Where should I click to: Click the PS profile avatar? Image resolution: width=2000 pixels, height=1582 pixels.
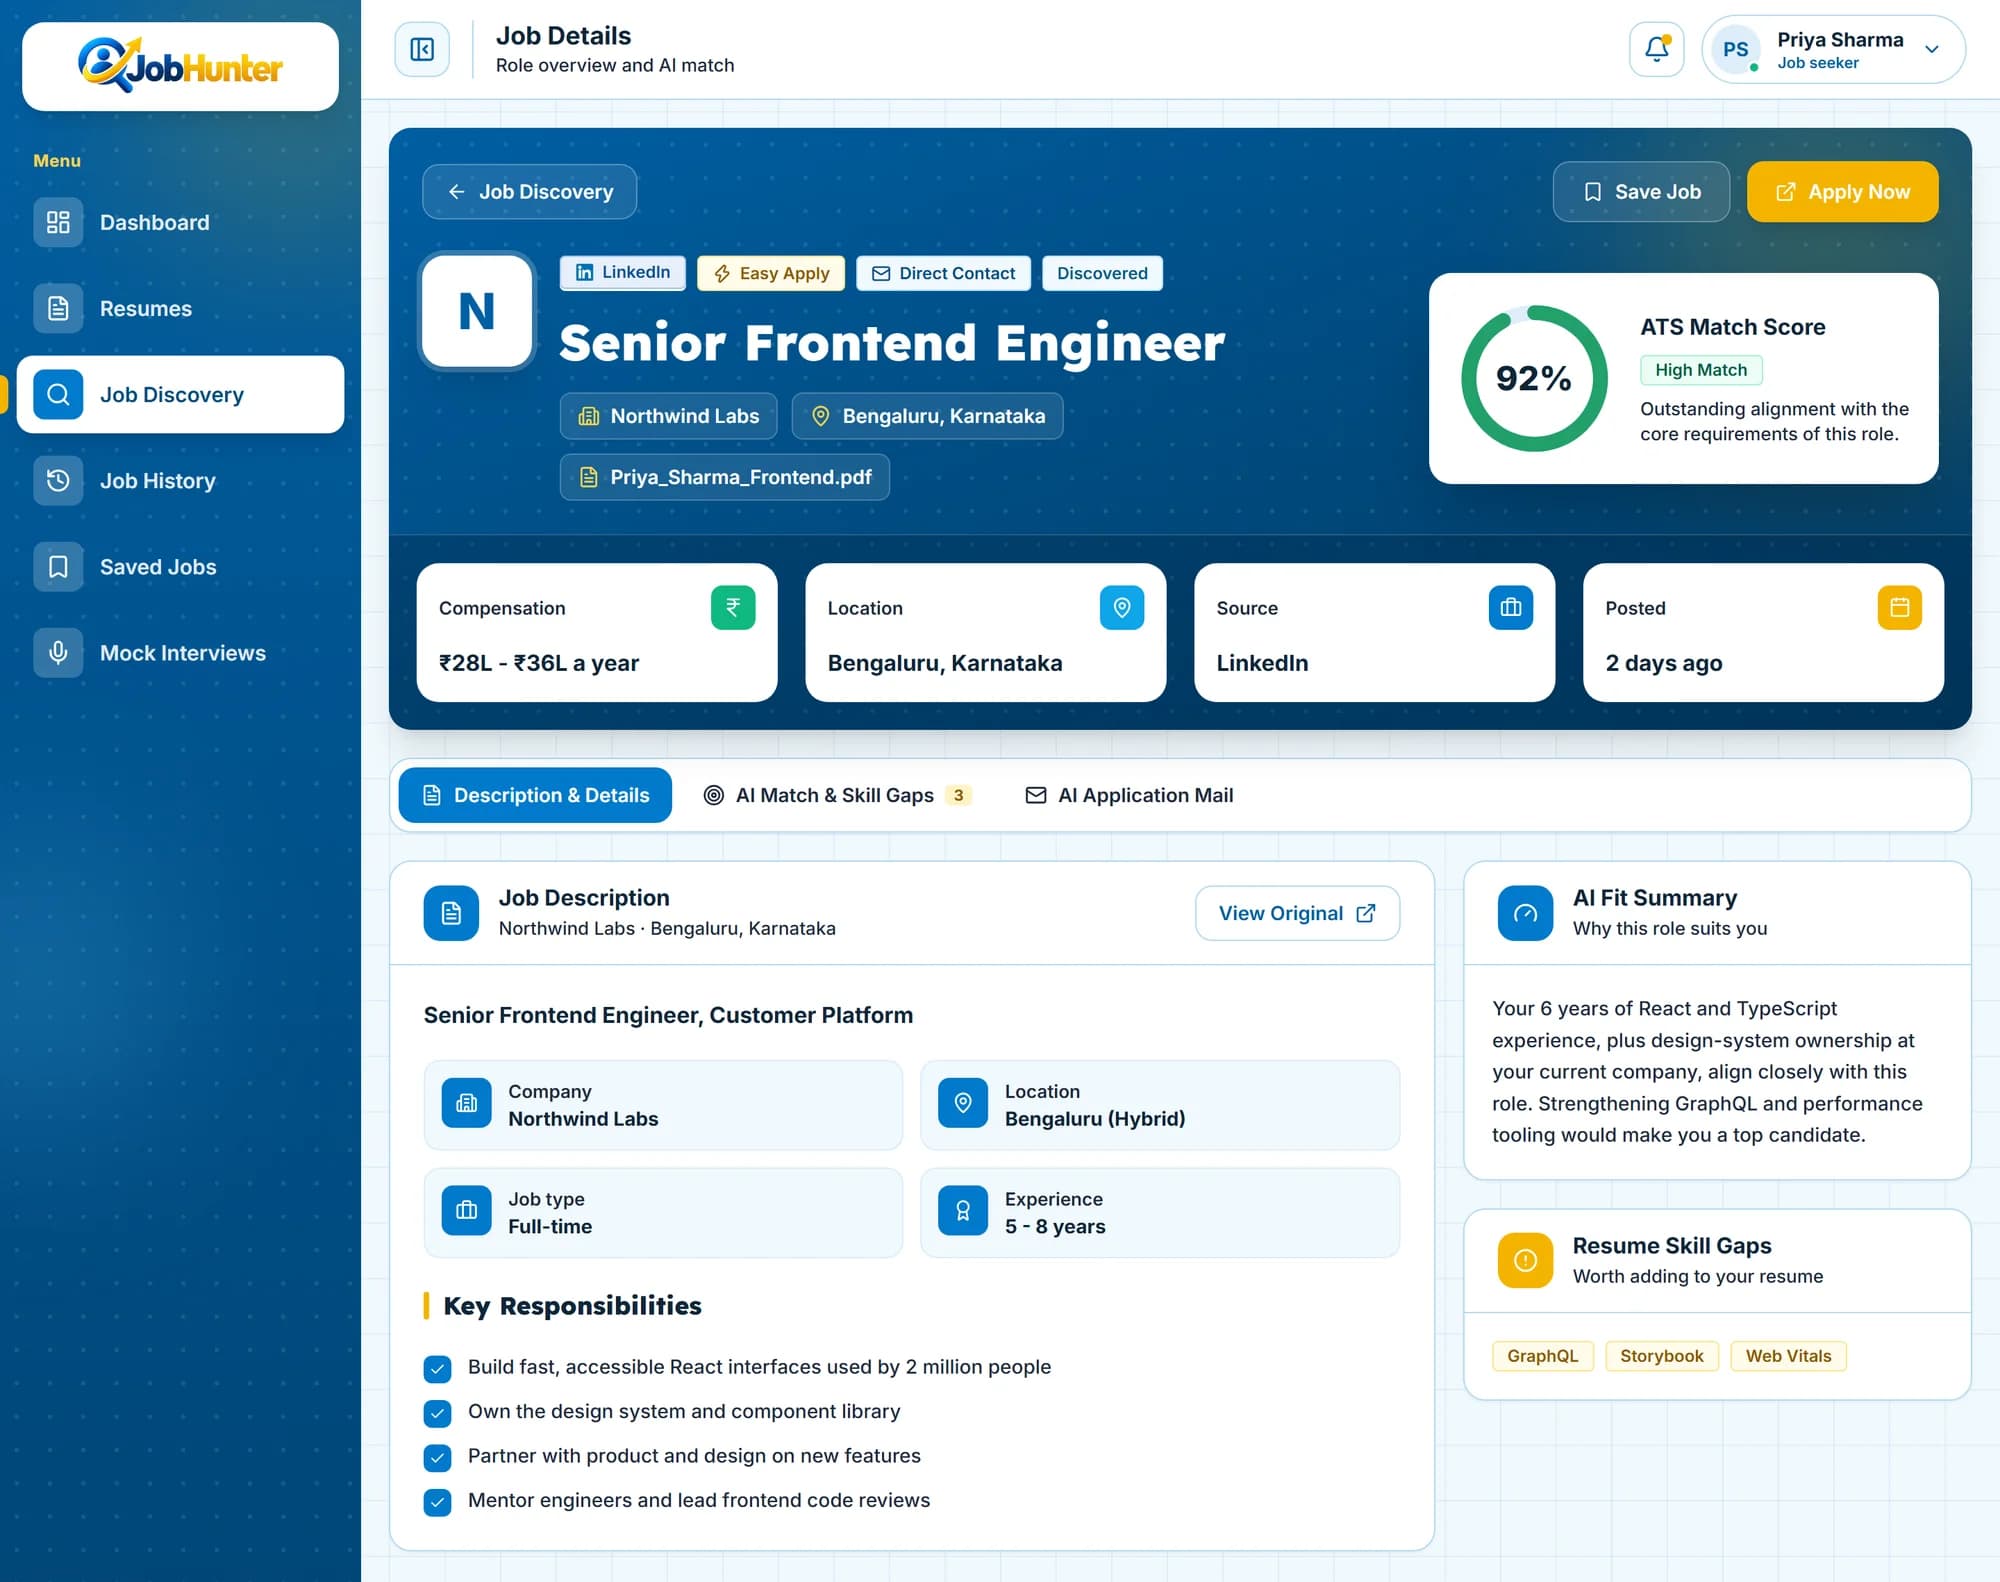1735,49
